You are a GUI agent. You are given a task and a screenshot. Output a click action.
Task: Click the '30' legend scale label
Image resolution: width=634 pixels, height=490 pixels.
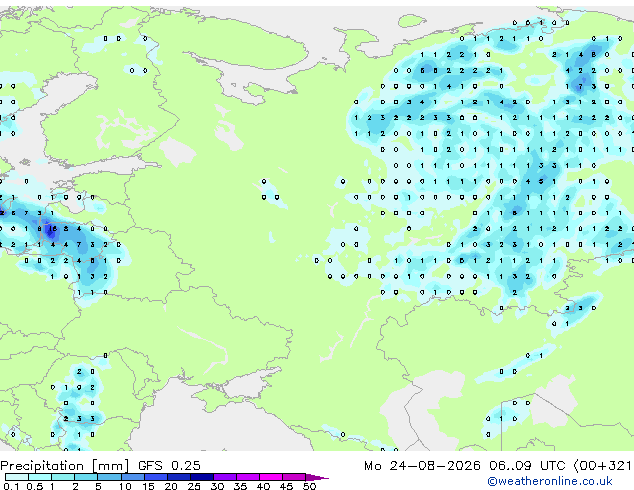point(217,486)
